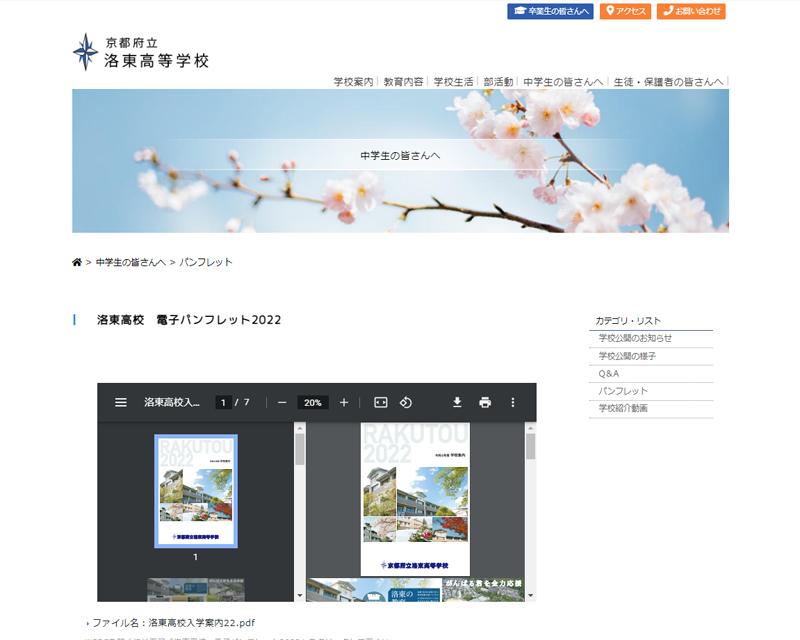Click the 卒業生の皆さんへ button
This screenshot has width=800, height=640.
point(551,11)
